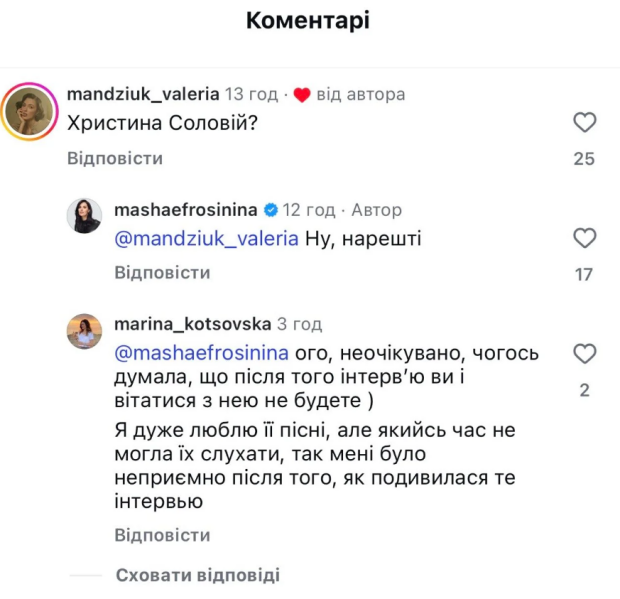The image size is (620, 599).
Task: Open mashaefrosinina's avatar
Action: click(84, 214)
